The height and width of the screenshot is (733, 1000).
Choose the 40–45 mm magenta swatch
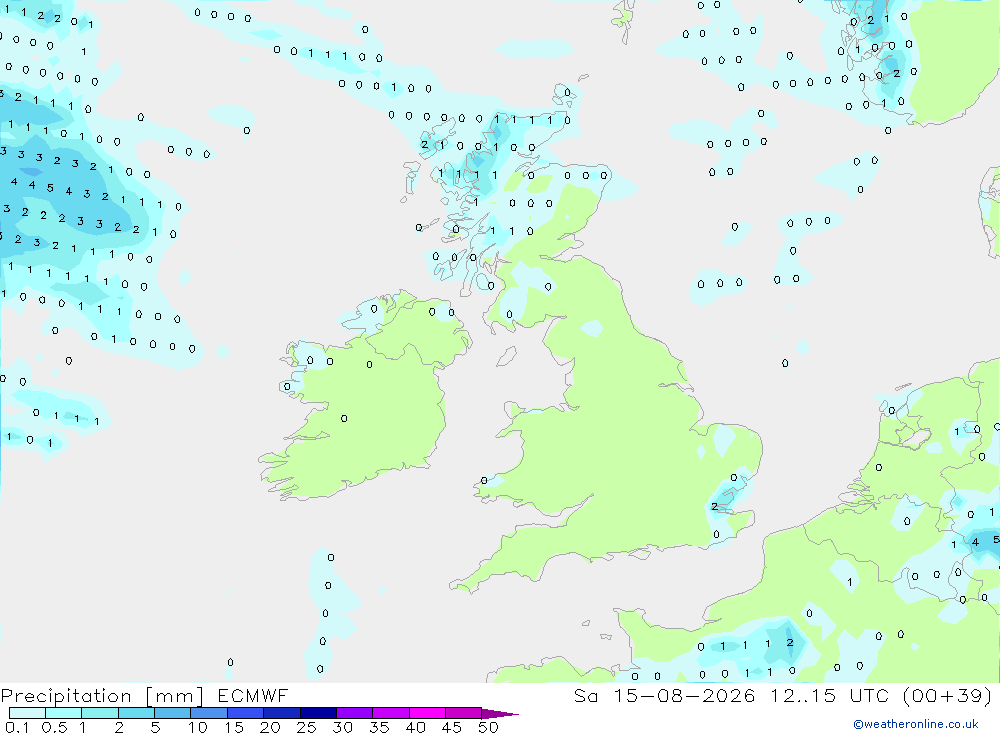coord(427,713)
